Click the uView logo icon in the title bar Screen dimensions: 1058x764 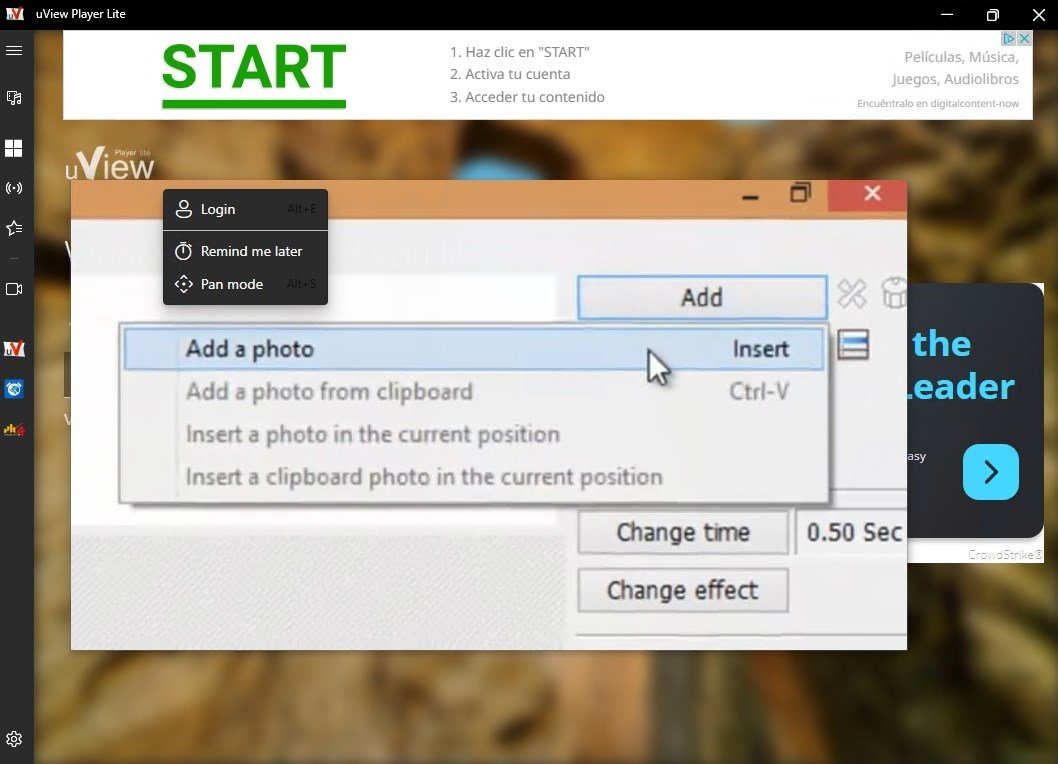(15, 13)
